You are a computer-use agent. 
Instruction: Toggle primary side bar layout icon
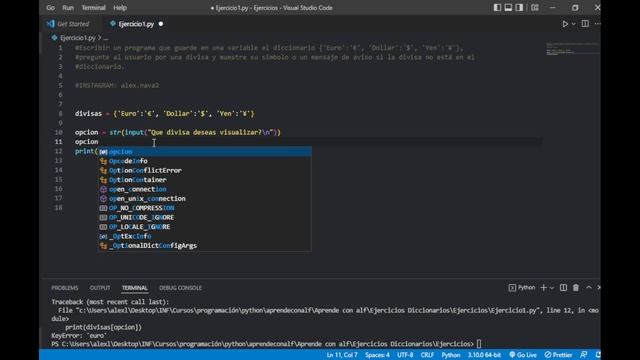497,7
